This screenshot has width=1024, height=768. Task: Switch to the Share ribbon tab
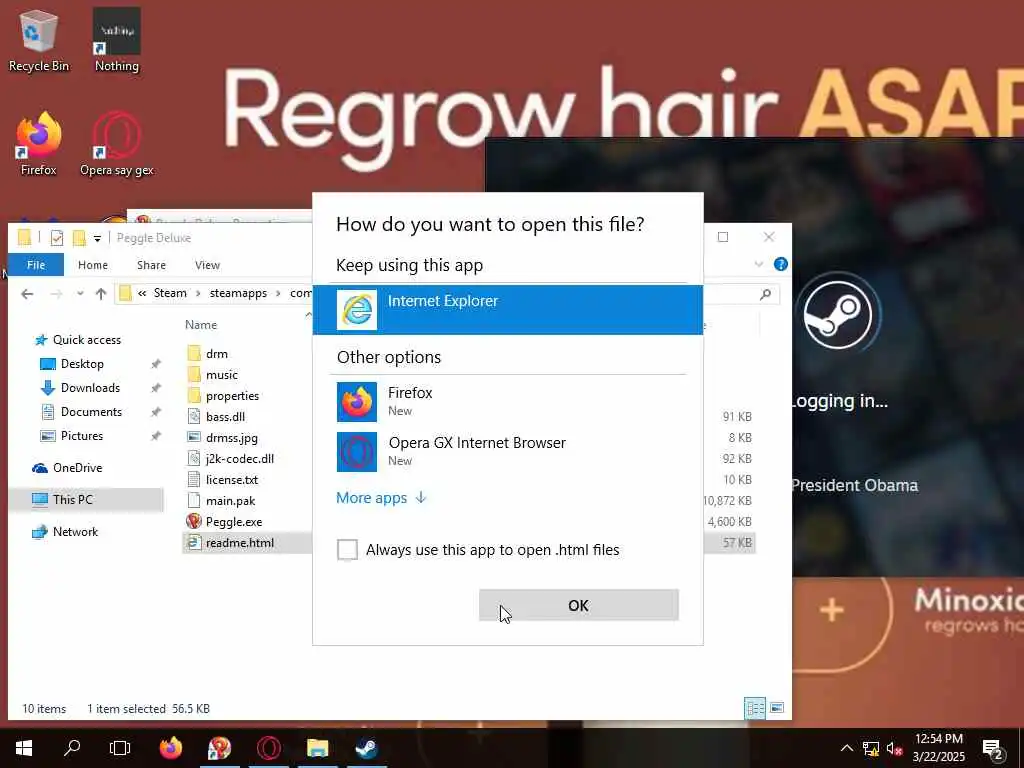pos(152,264)
